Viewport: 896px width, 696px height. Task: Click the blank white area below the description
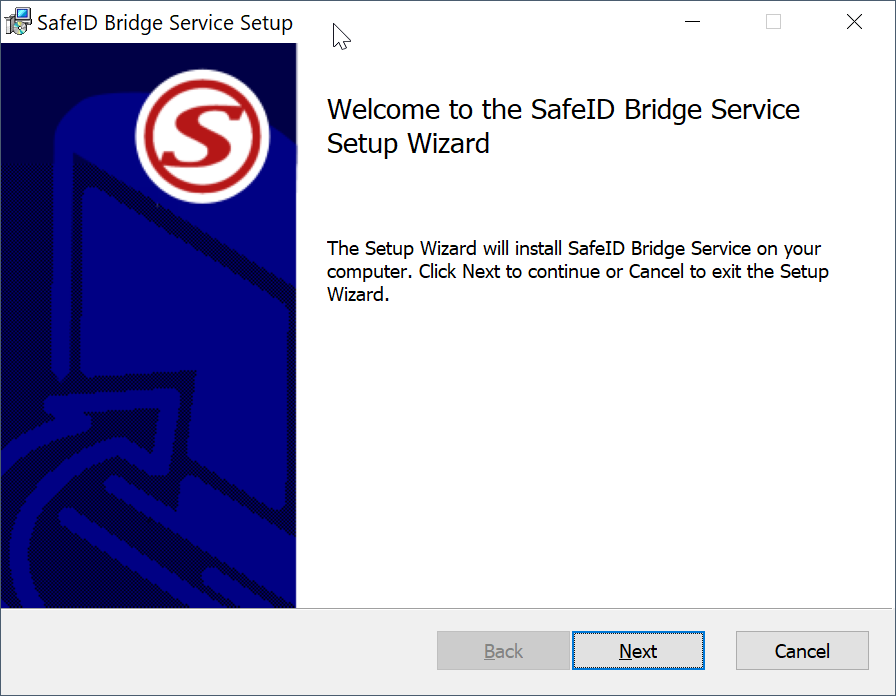pyautogui.click(x=590, y=450)
